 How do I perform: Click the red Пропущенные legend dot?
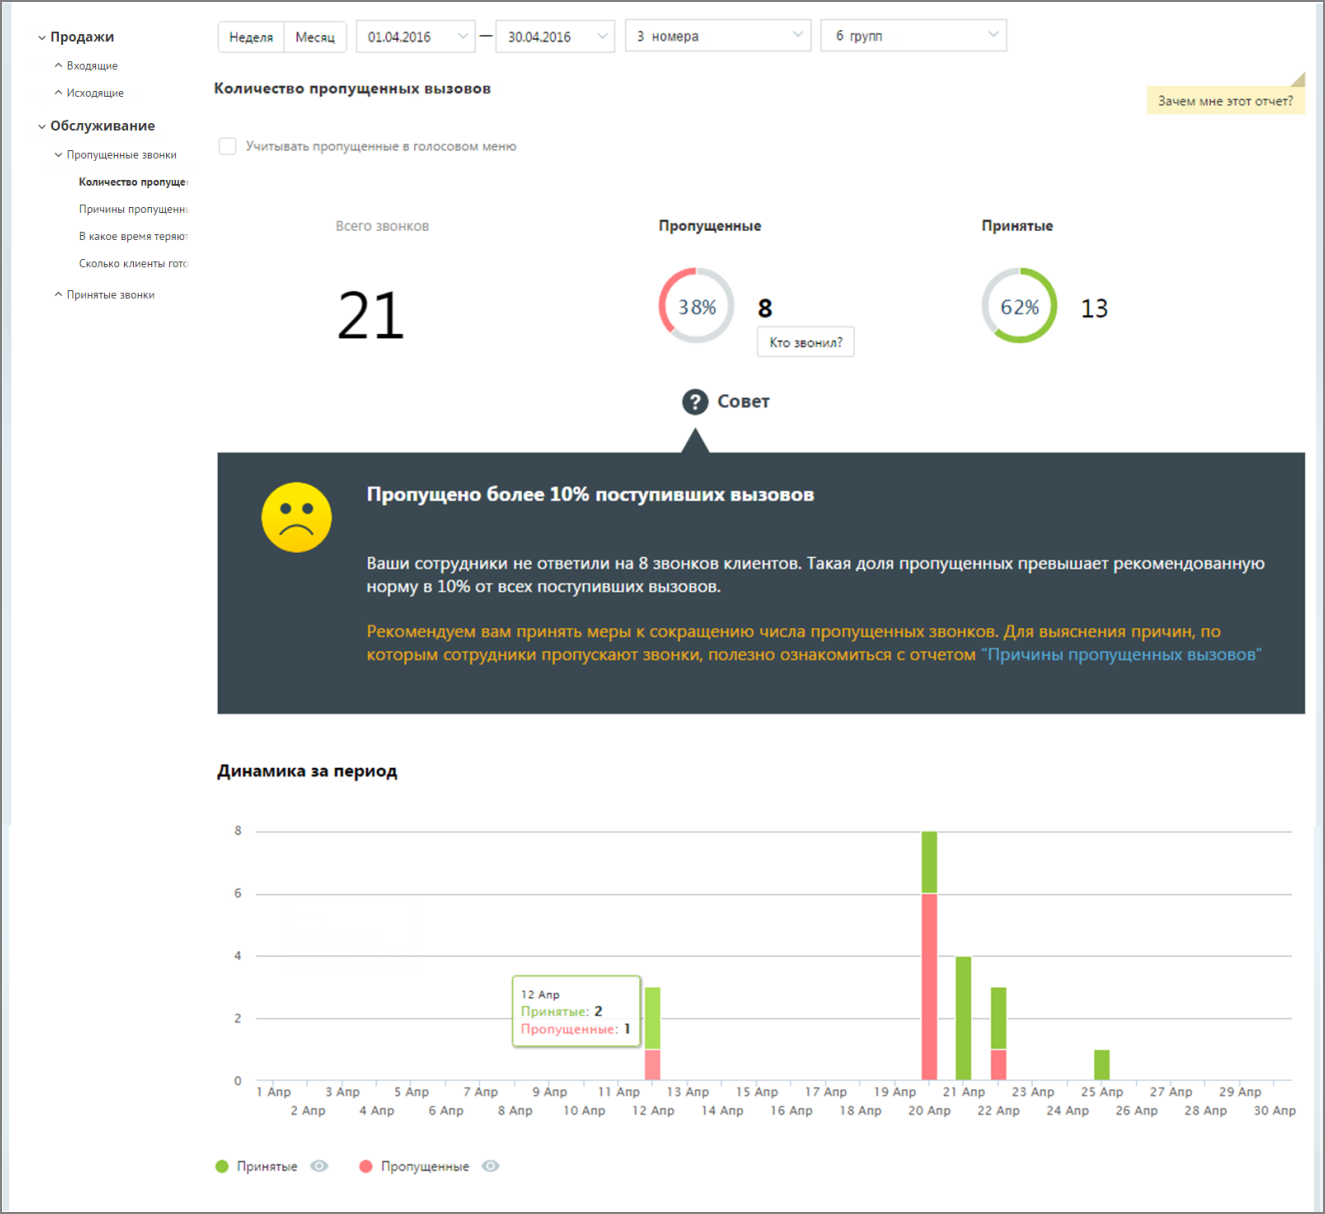(366, 1166)
